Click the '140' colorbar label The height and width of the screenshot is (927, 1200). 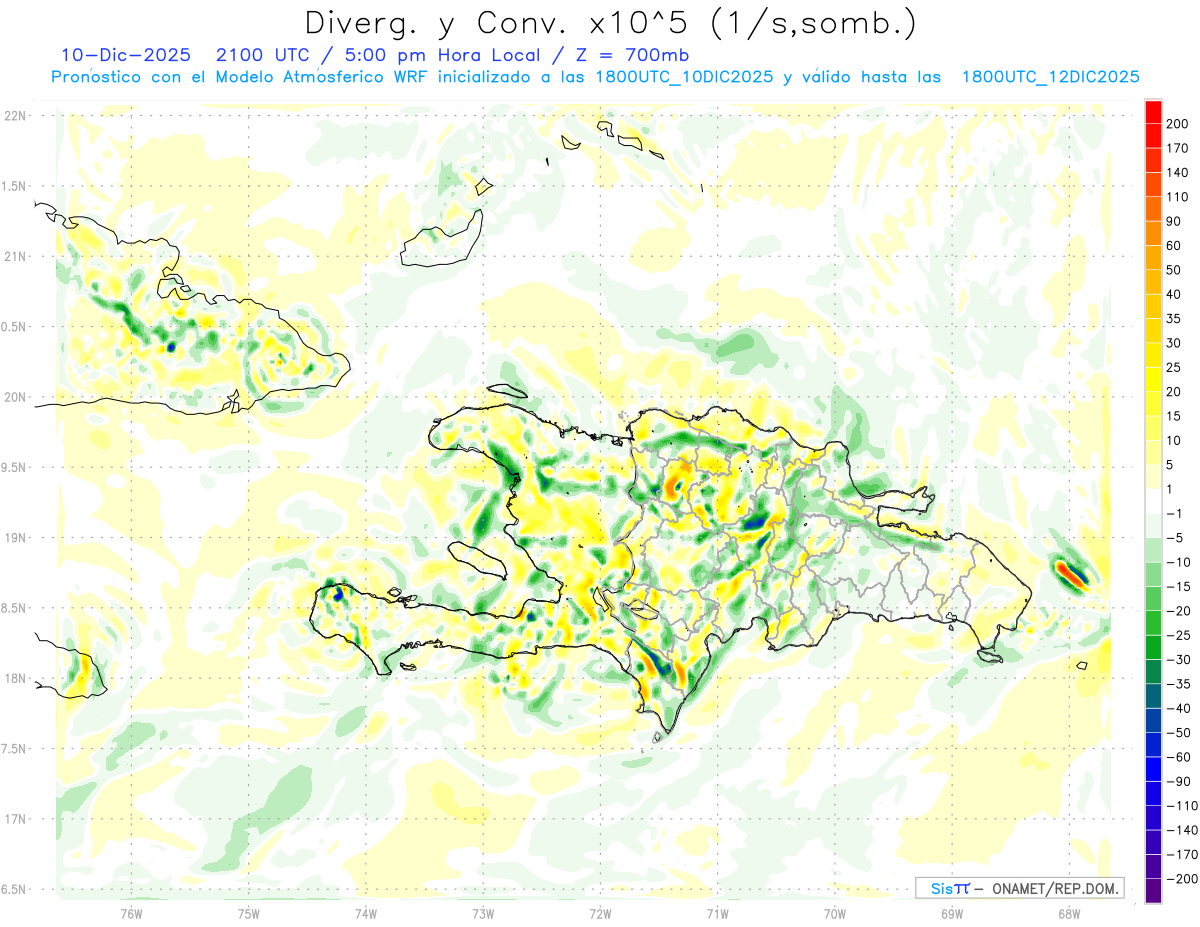tap(1178, 173)
